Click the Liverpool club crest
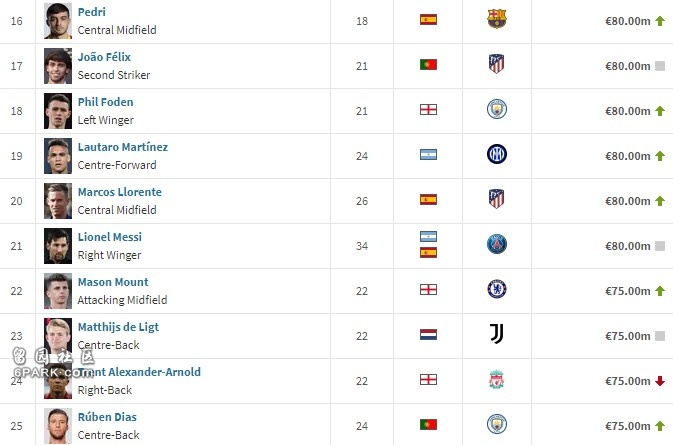 pos(497,379)
